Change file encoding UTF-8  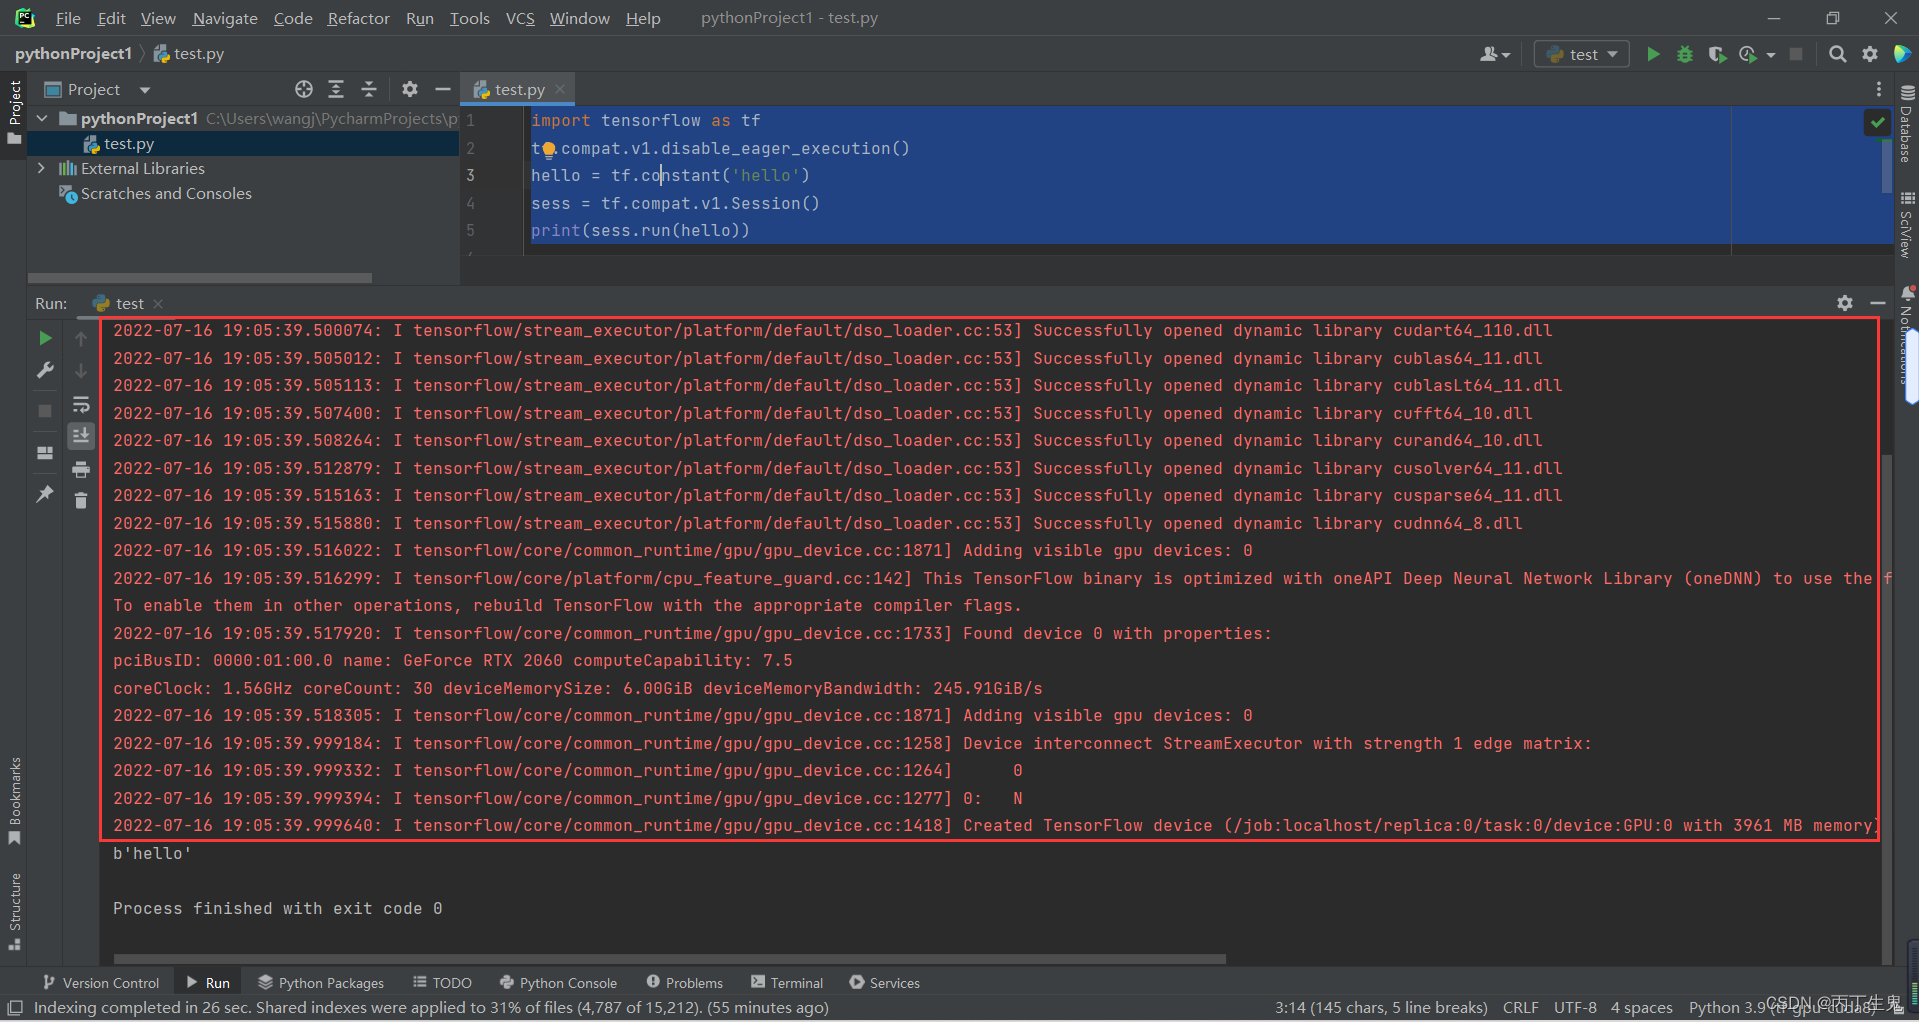(x=1575, y=1007)
